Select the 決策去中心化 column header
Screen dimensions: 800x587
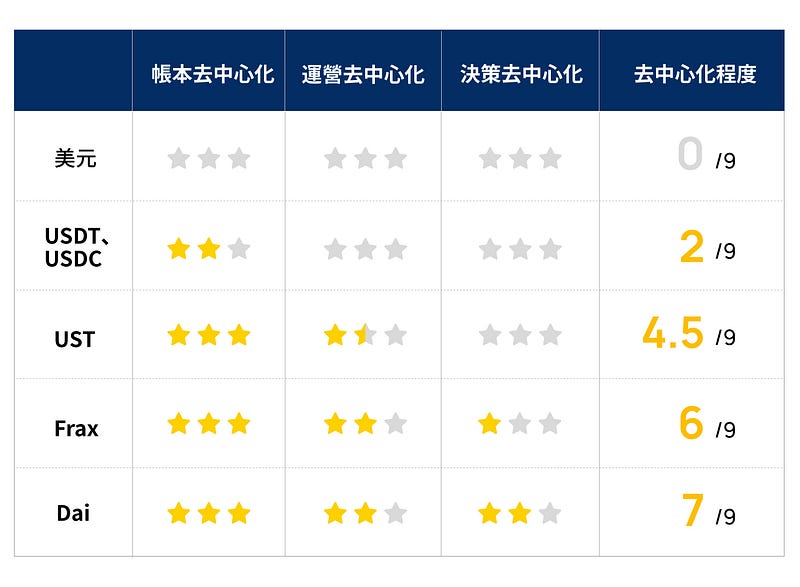(x=521, y=74)
